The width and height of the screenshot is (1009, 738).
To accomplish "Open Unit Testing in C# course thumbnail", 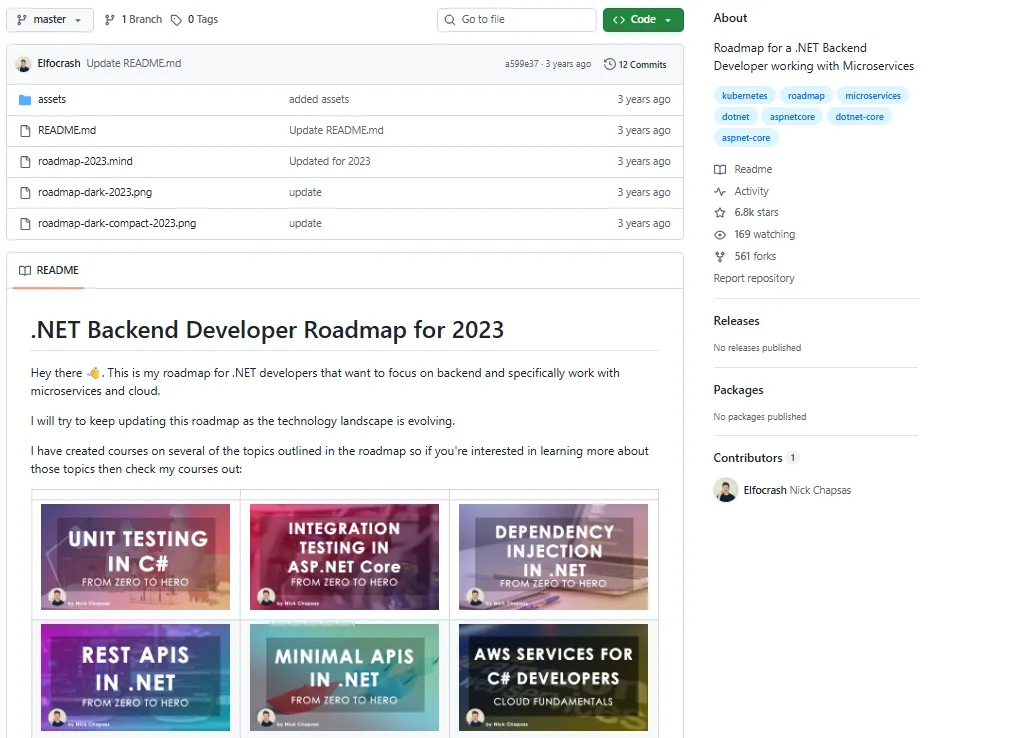I will point(135,557).
